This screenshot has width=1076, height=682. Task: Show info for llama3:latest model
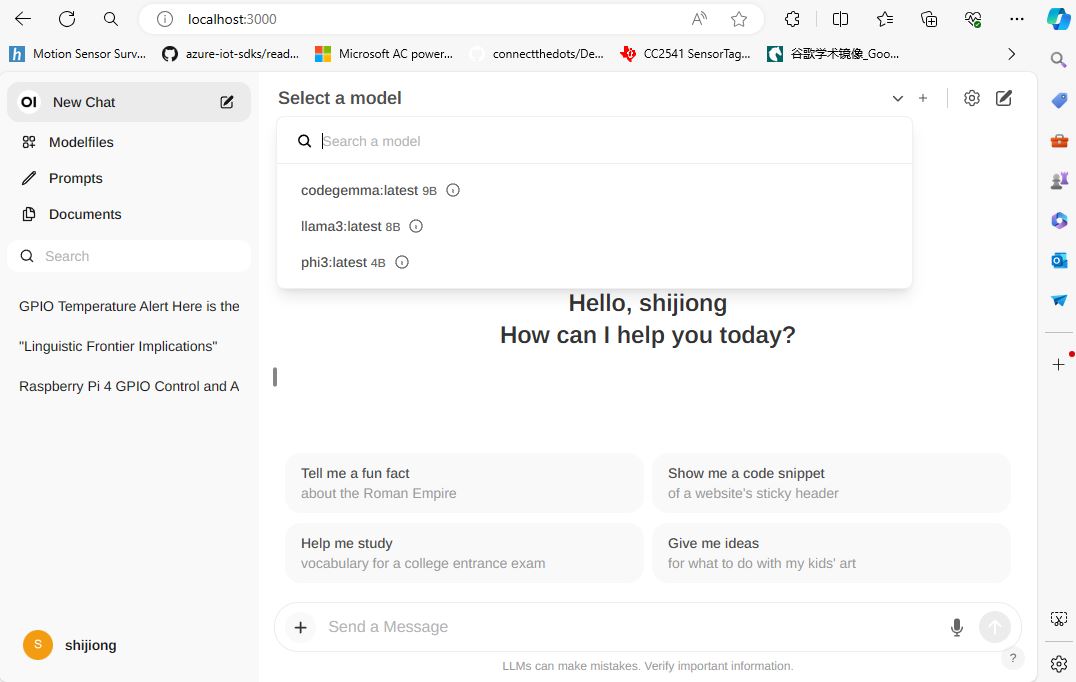pyautogui.click(x=416, y=226)
